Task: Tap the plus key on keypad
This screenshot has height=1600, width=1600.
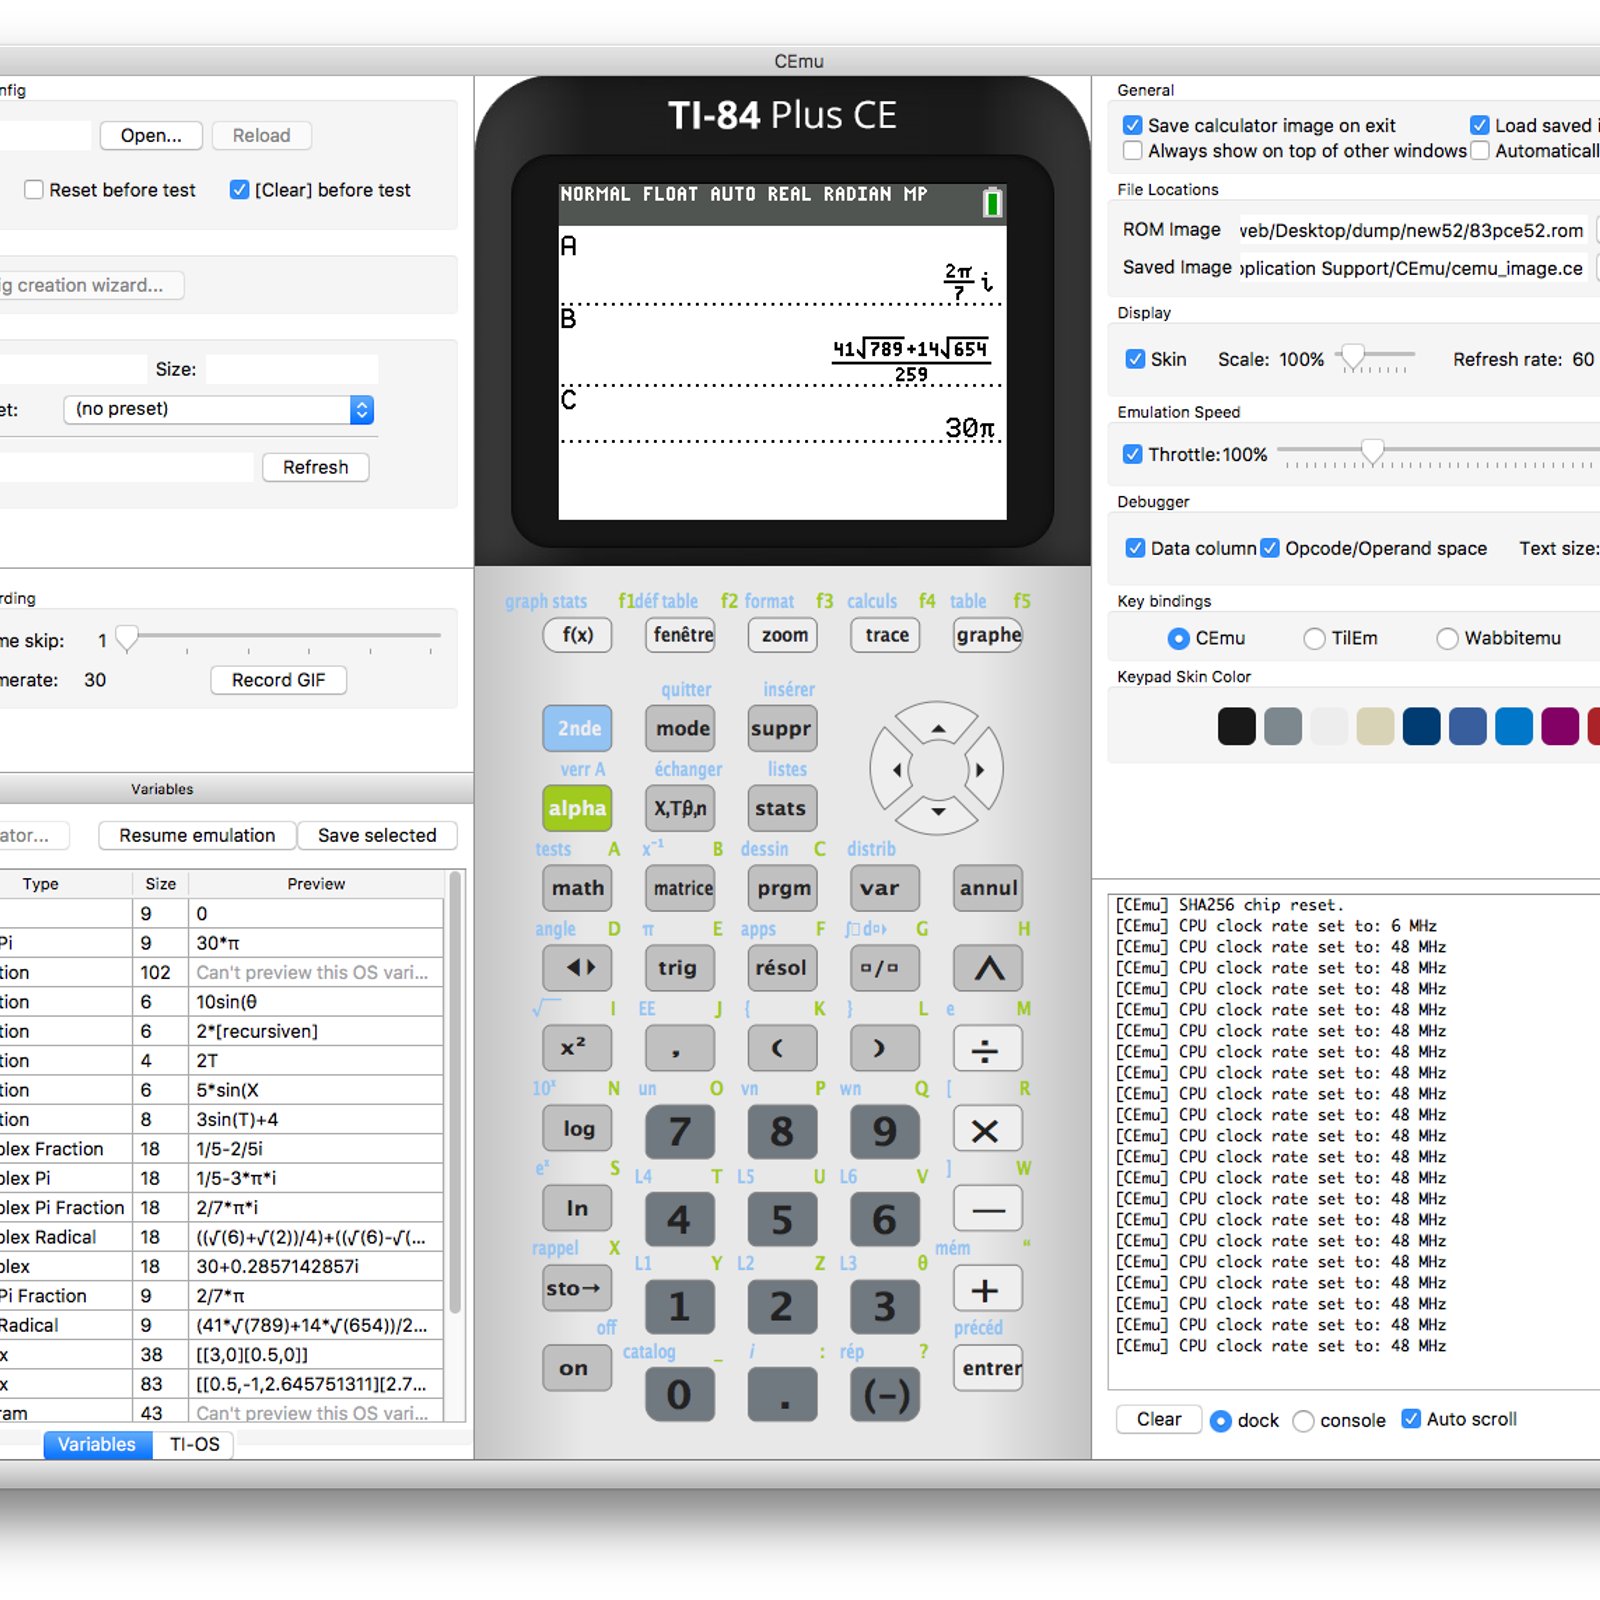Action: pyautogui.click(x=987, y=1290)
